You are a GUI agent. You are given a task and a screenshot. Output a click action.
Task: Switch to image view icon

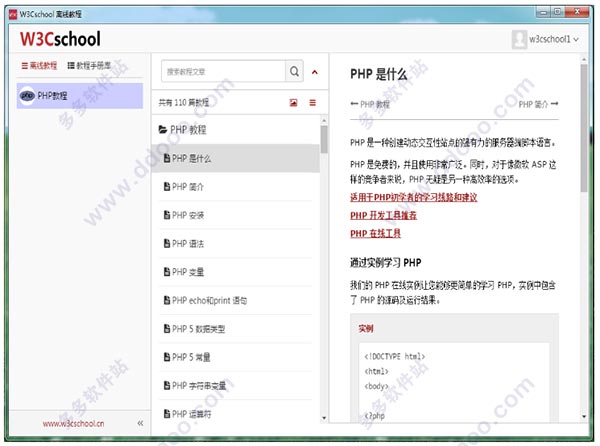[293, 103]
